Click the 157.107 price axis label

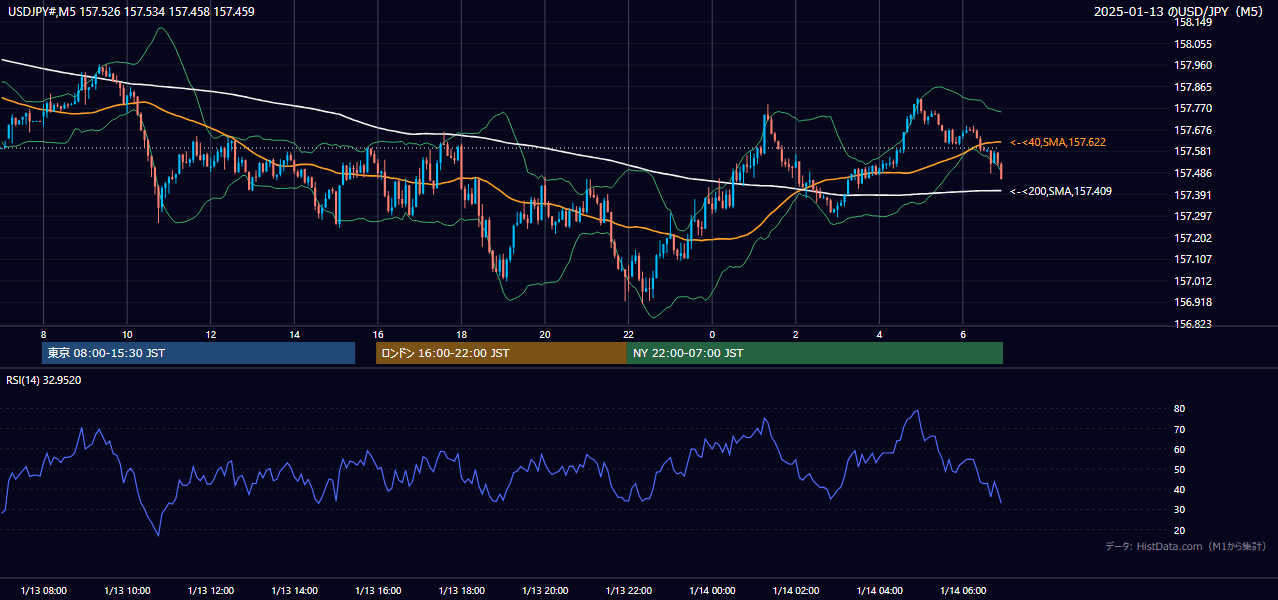click(x=1192, y=259)
